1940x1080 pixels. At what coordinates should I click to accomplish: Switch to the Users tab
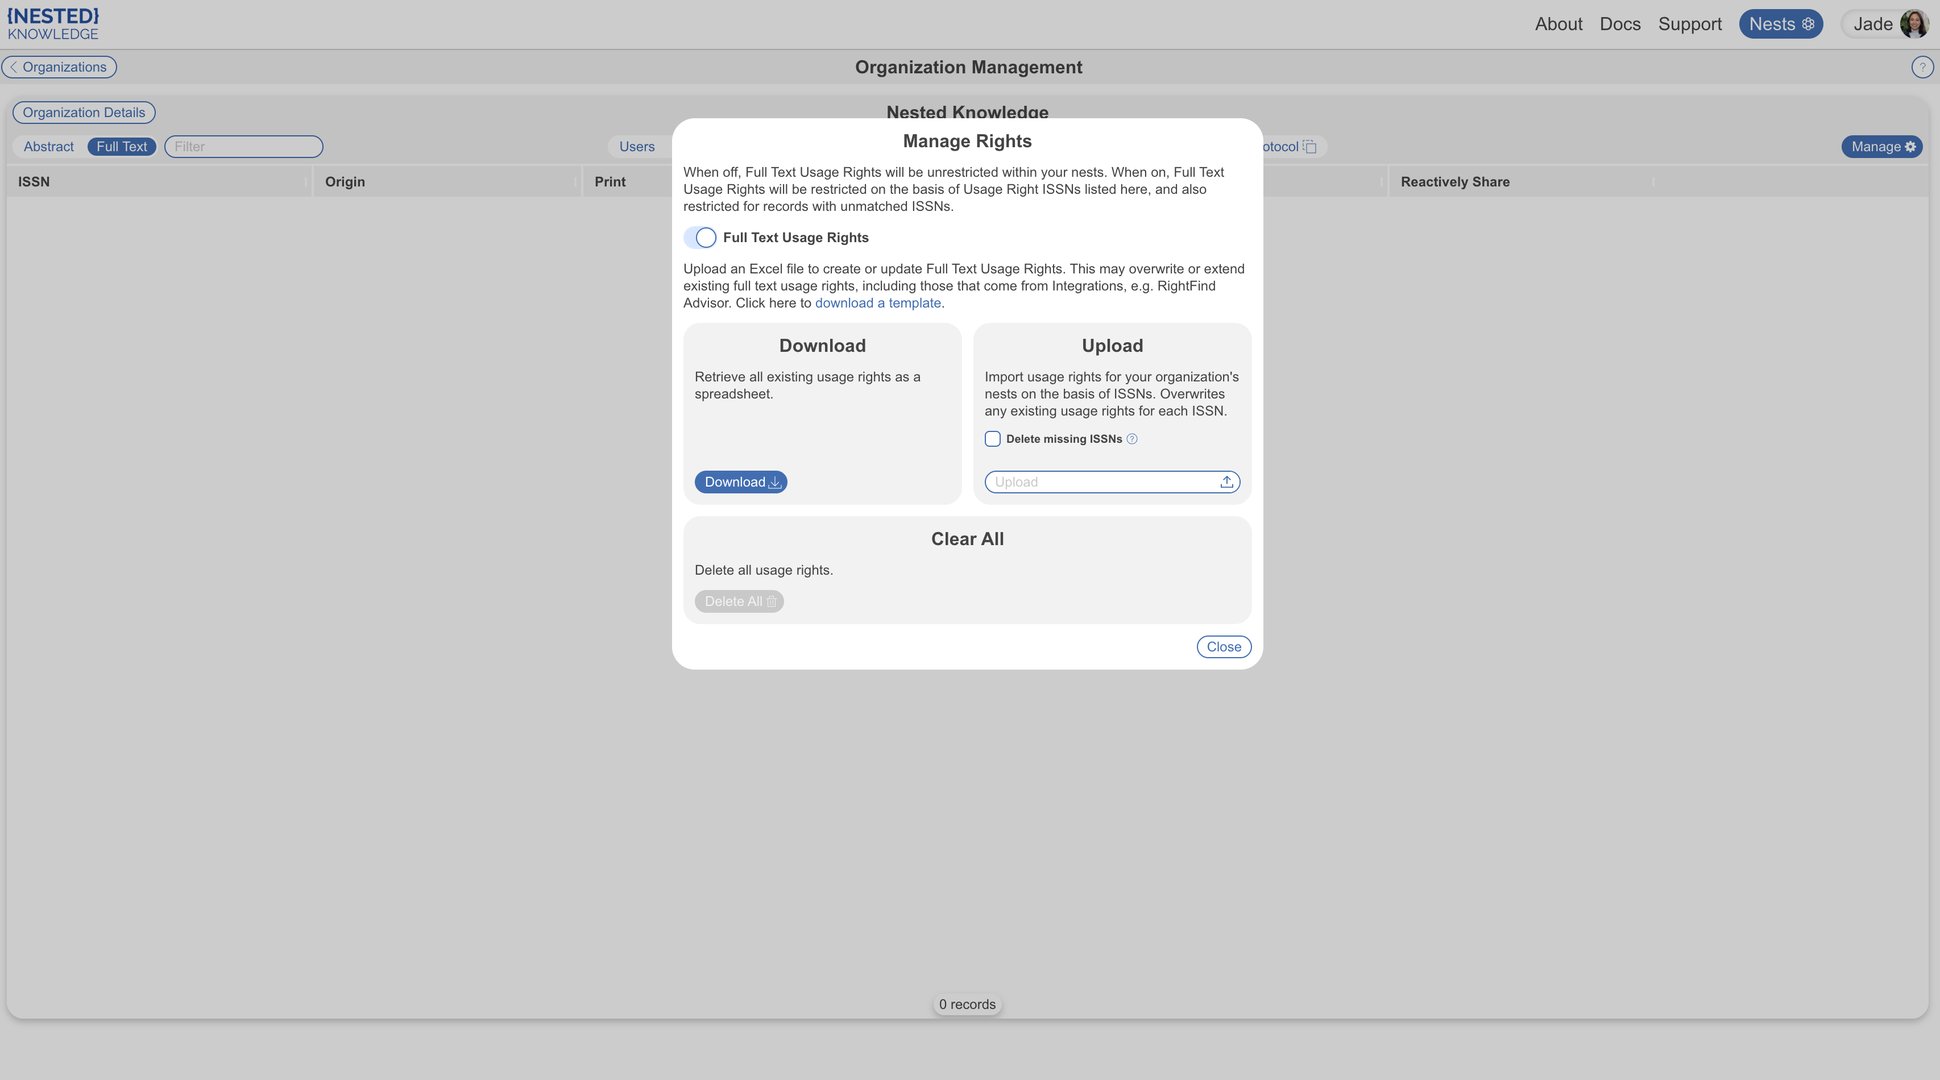point(637,146)
